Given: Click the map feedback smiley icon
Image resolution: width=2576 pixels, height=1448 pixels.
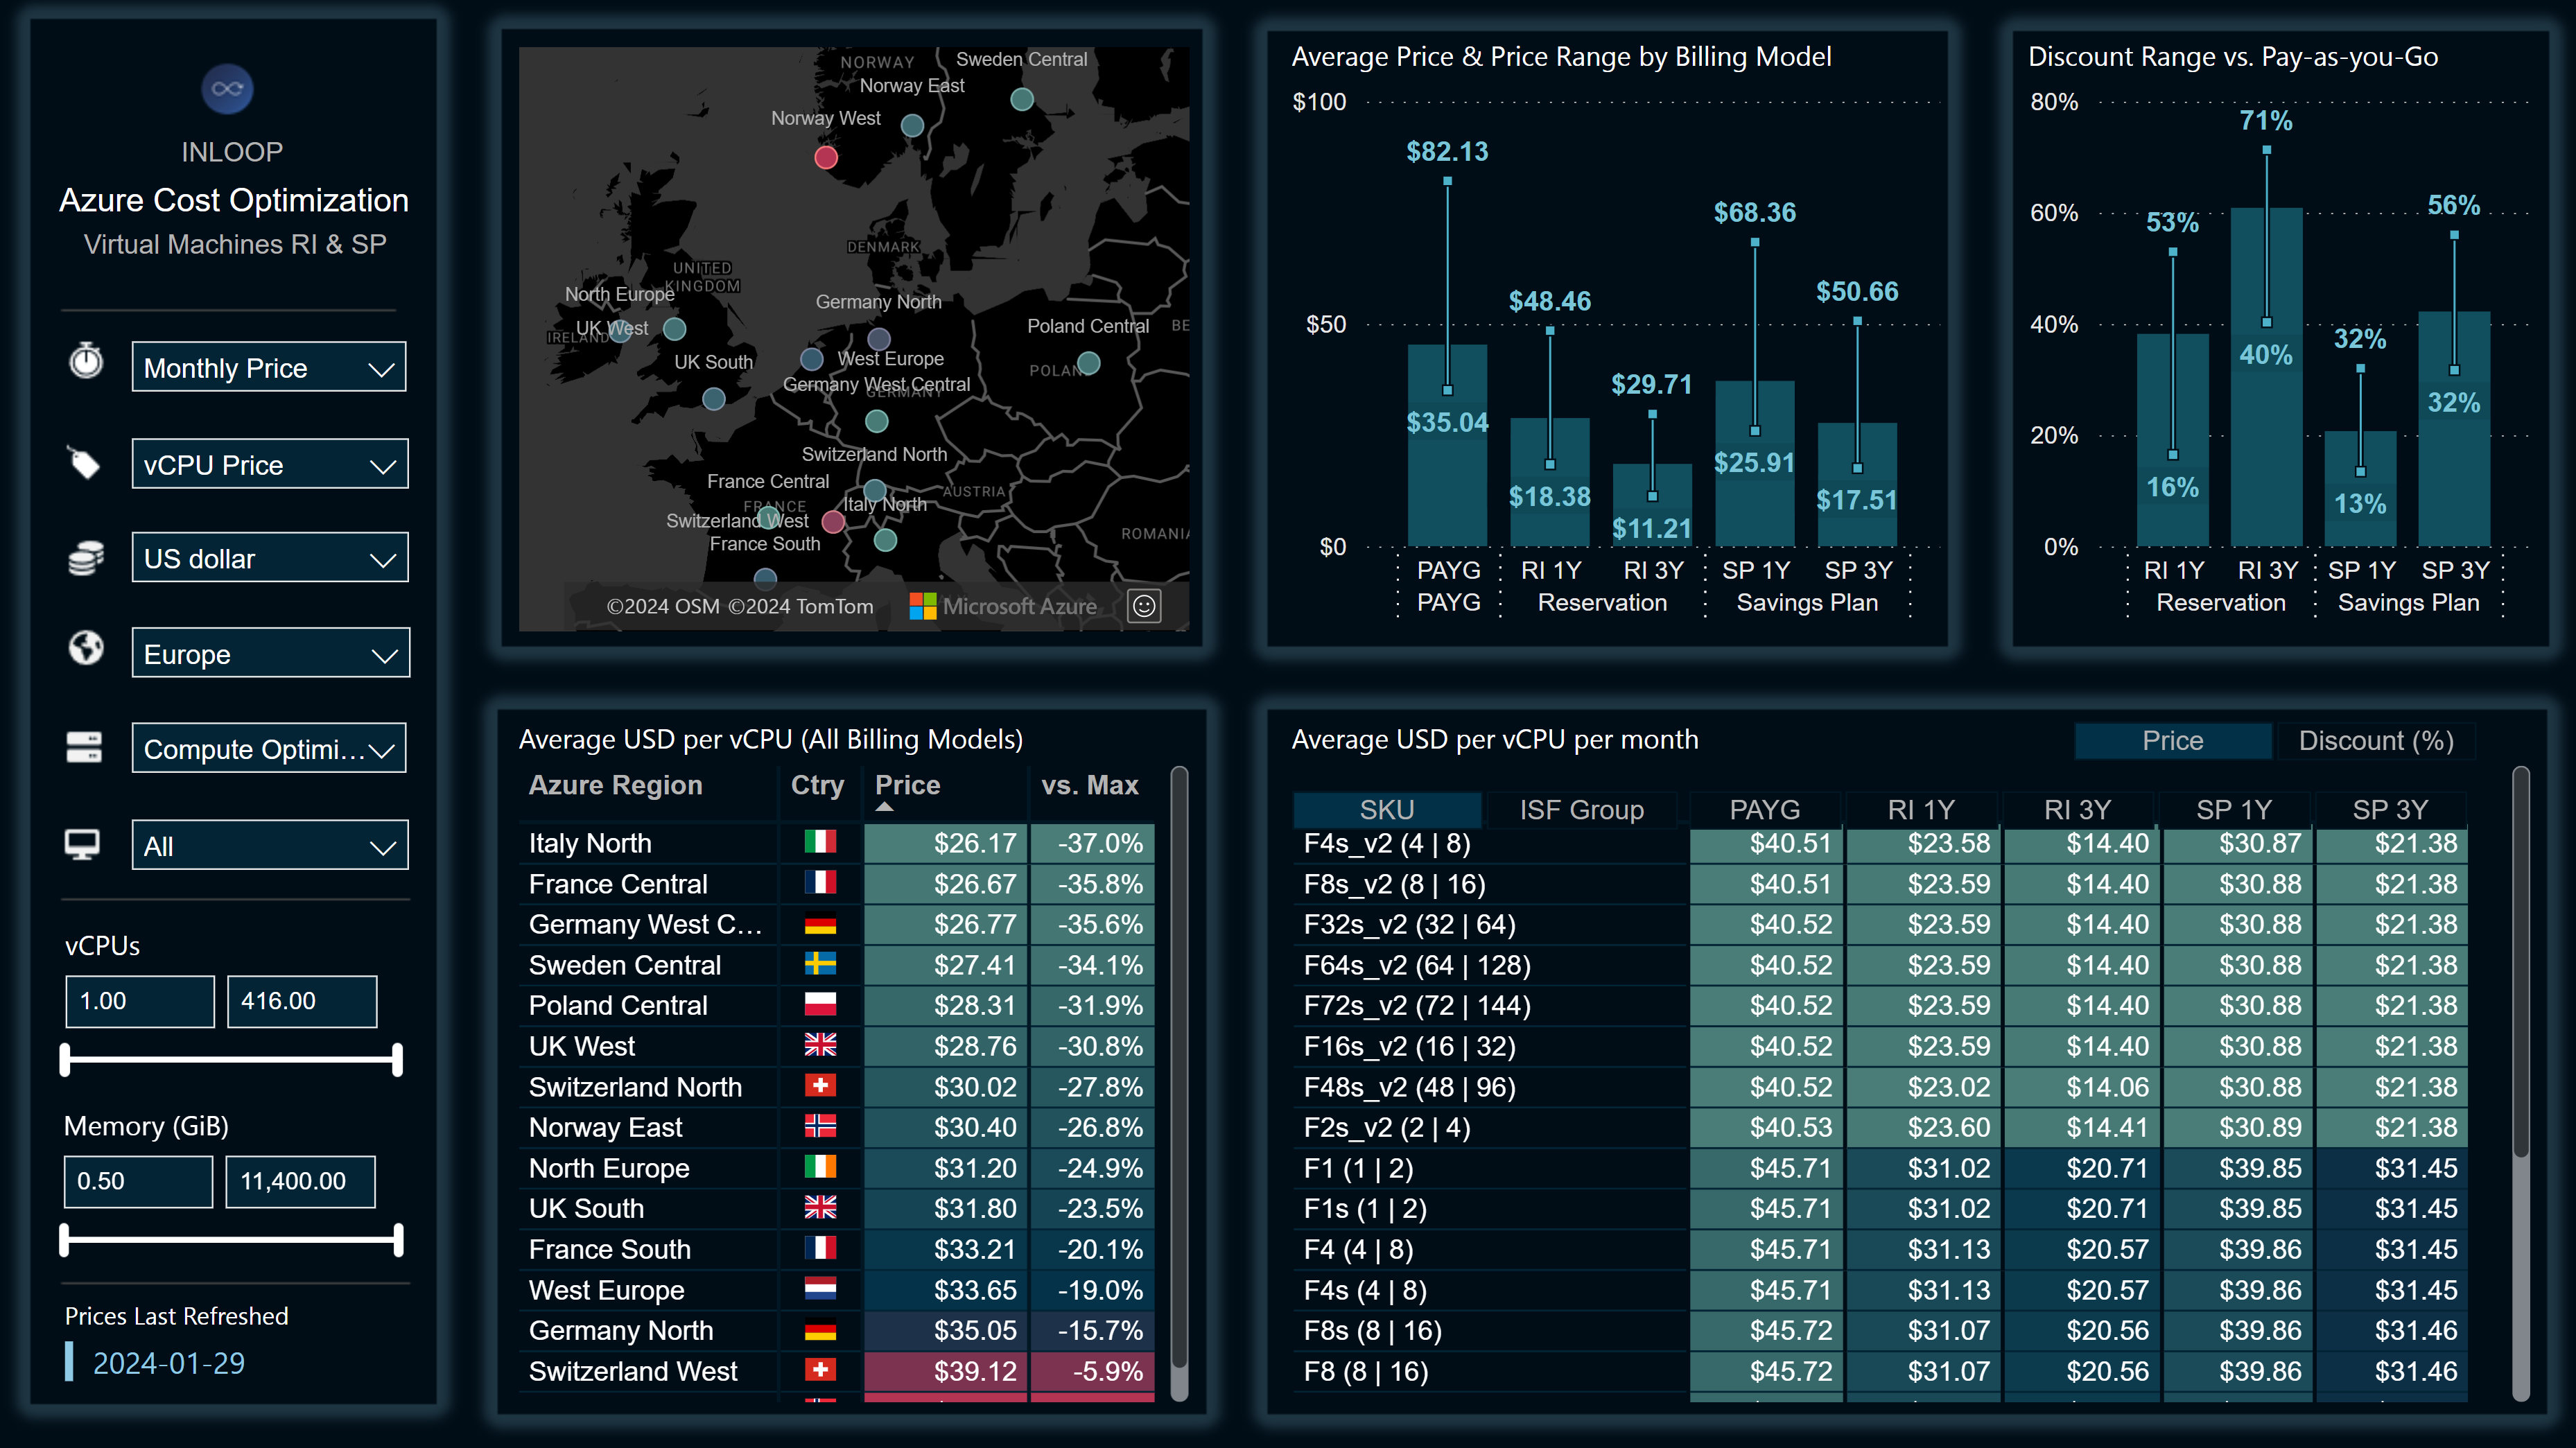Looking at the screenshot, I should coord(1144,605).
